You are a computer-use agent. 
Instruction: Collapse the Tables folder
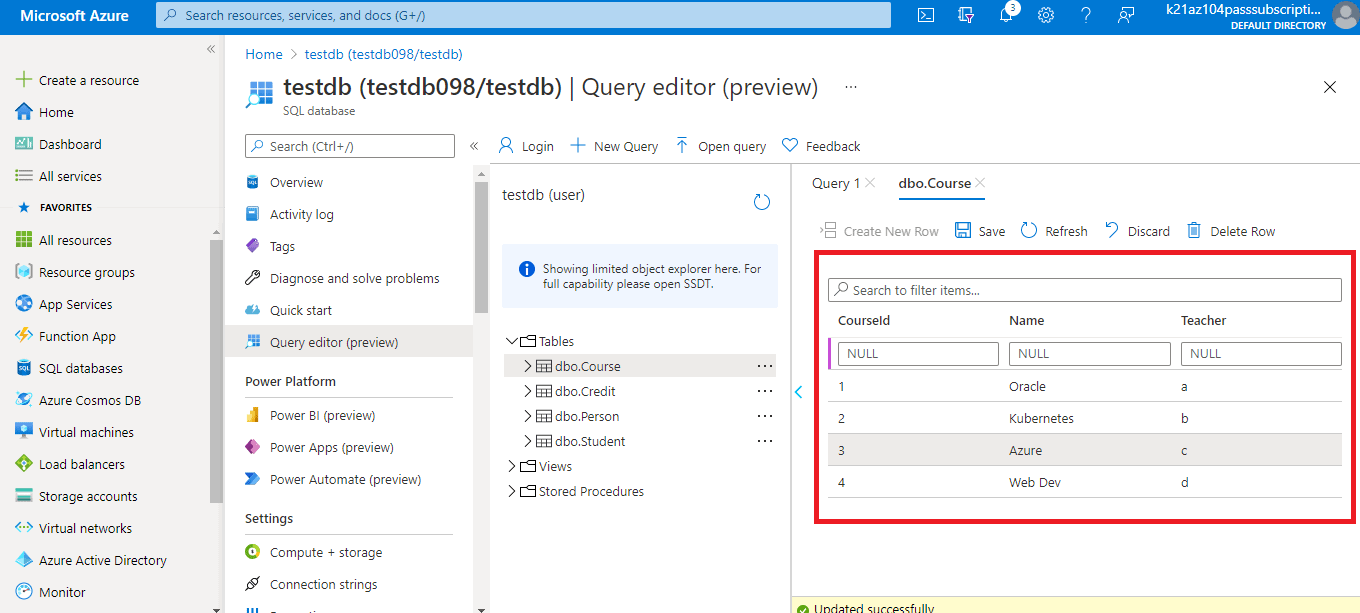pos(512,341)
